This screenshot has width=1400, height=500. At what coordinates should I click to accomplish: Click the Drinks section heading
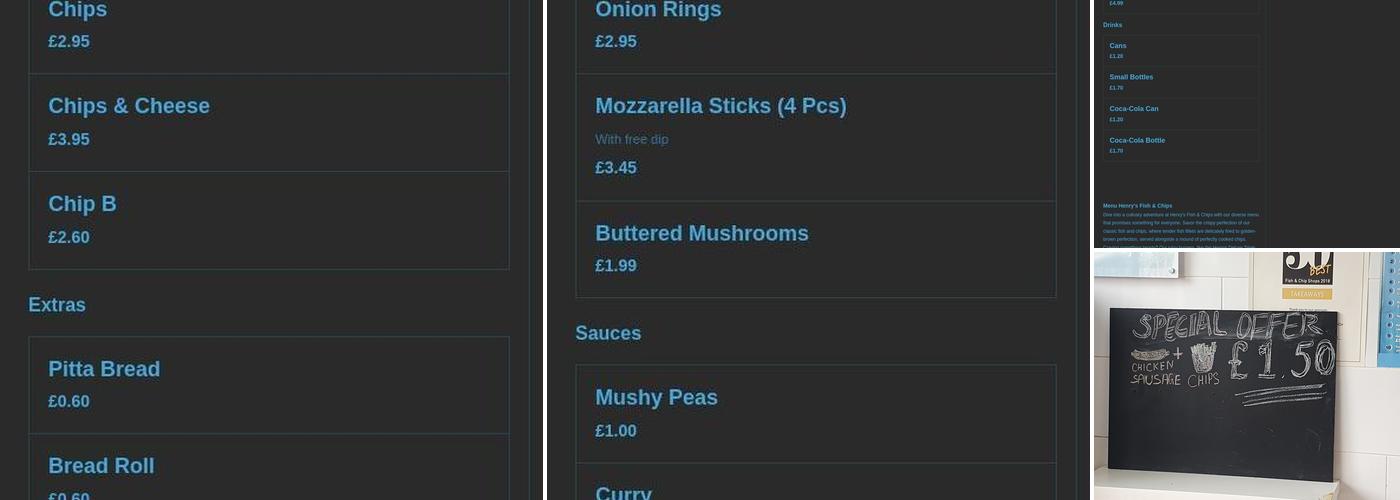coord(1112,25)
